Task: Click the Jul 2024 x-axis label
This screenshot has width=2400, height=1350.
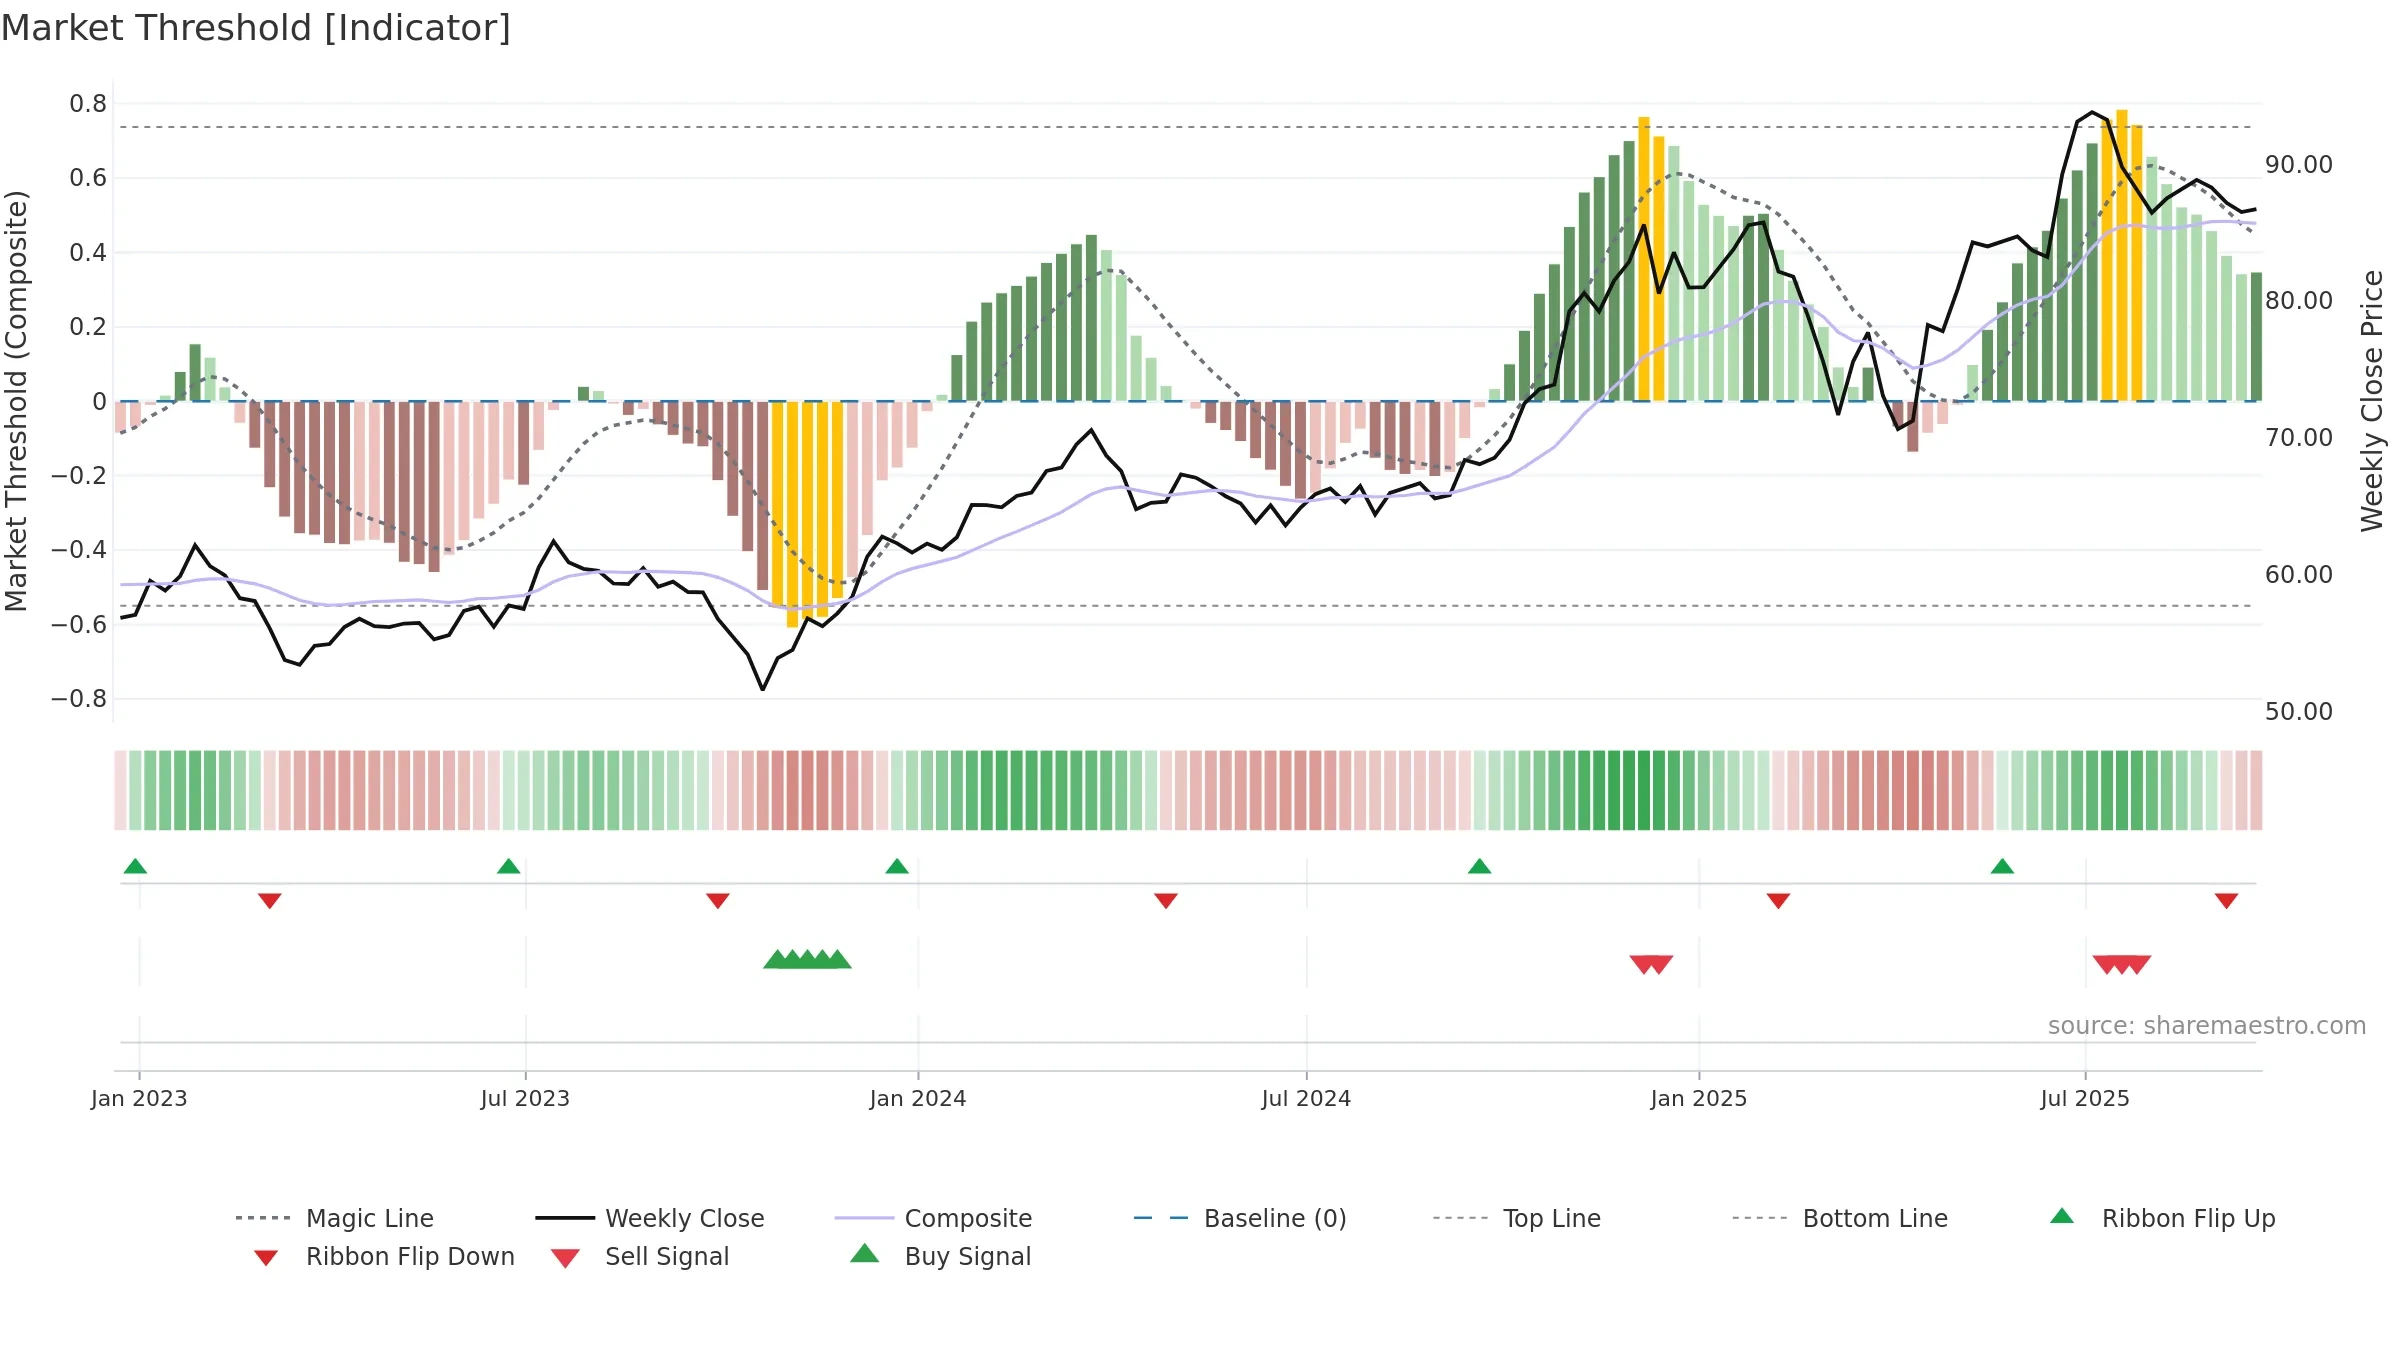Action: 1306,1098
